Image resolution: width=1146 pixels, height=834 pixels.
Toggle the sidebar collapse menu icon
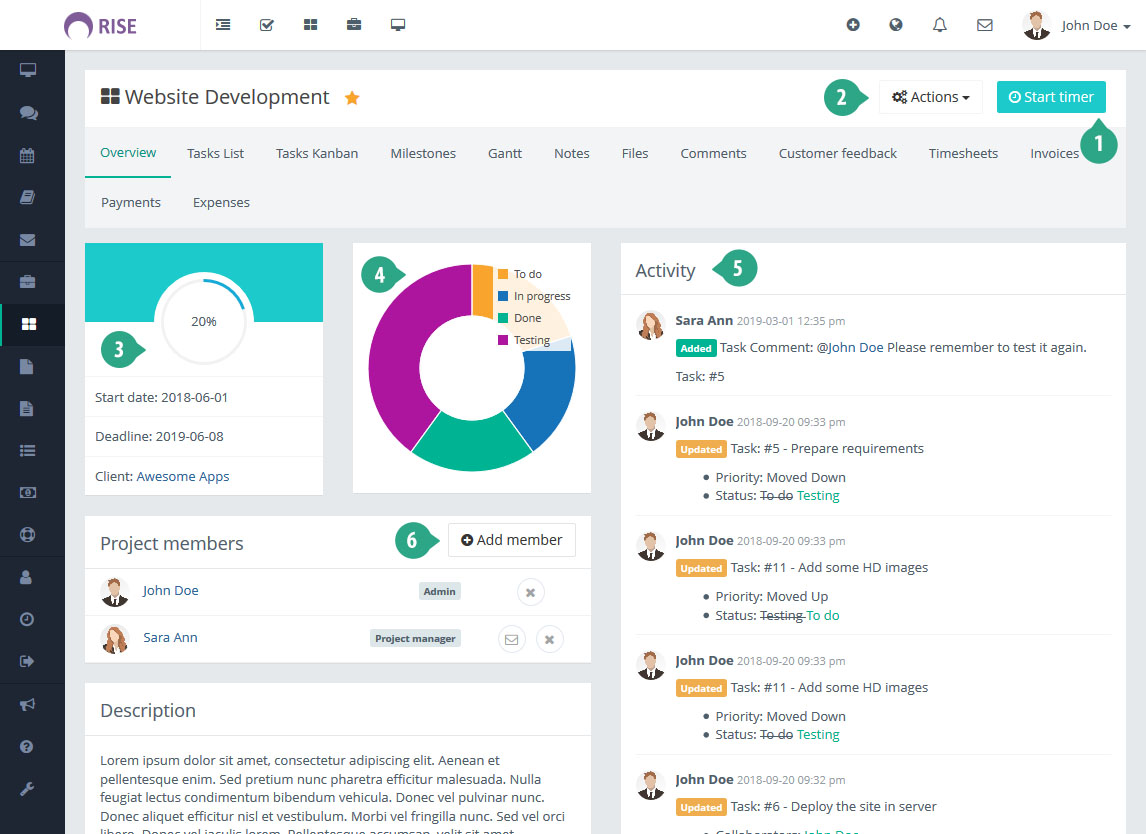click(223, 25)
